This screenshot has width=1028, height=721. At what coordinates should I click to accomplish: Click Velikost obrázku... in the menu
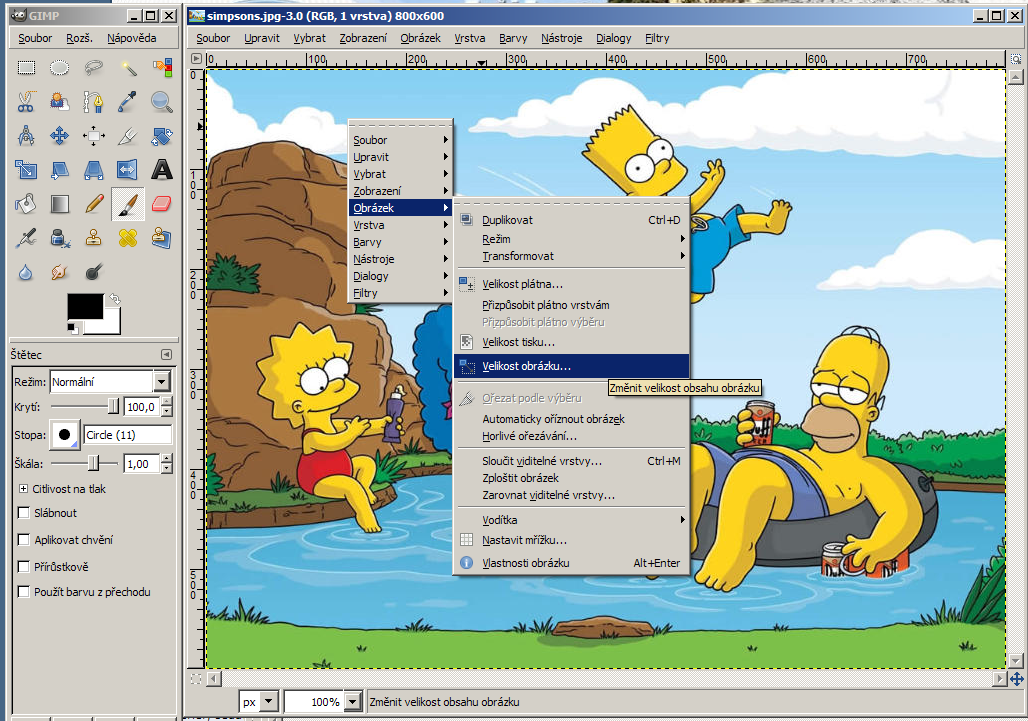(x=526, y=367)
